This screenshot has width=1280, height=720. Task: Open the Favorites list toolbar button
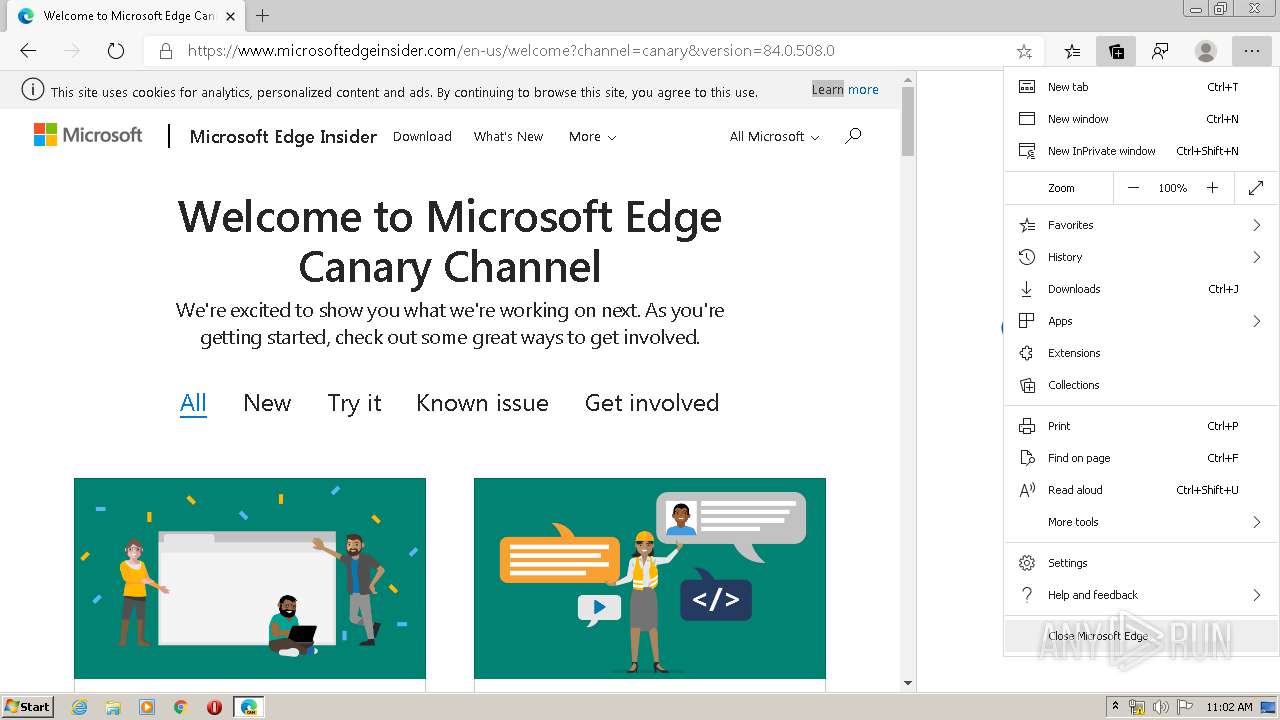point(1072,51)
